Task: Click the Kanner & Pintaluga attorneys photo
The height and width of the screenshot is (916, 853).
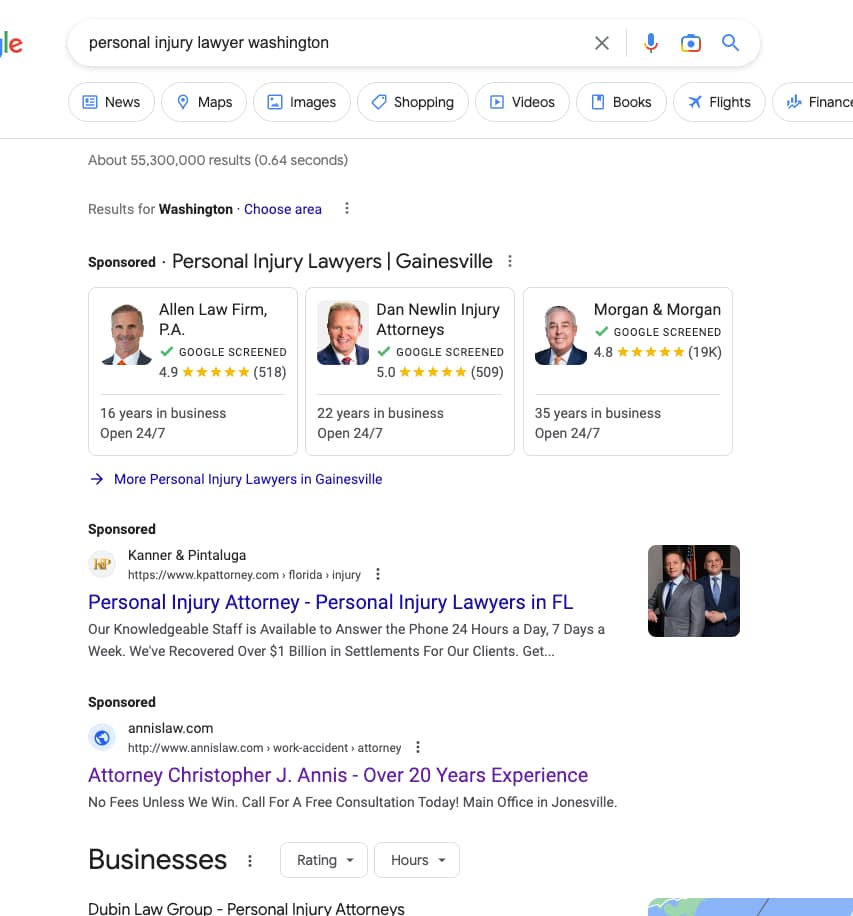Action: click(x=693, y=590)
